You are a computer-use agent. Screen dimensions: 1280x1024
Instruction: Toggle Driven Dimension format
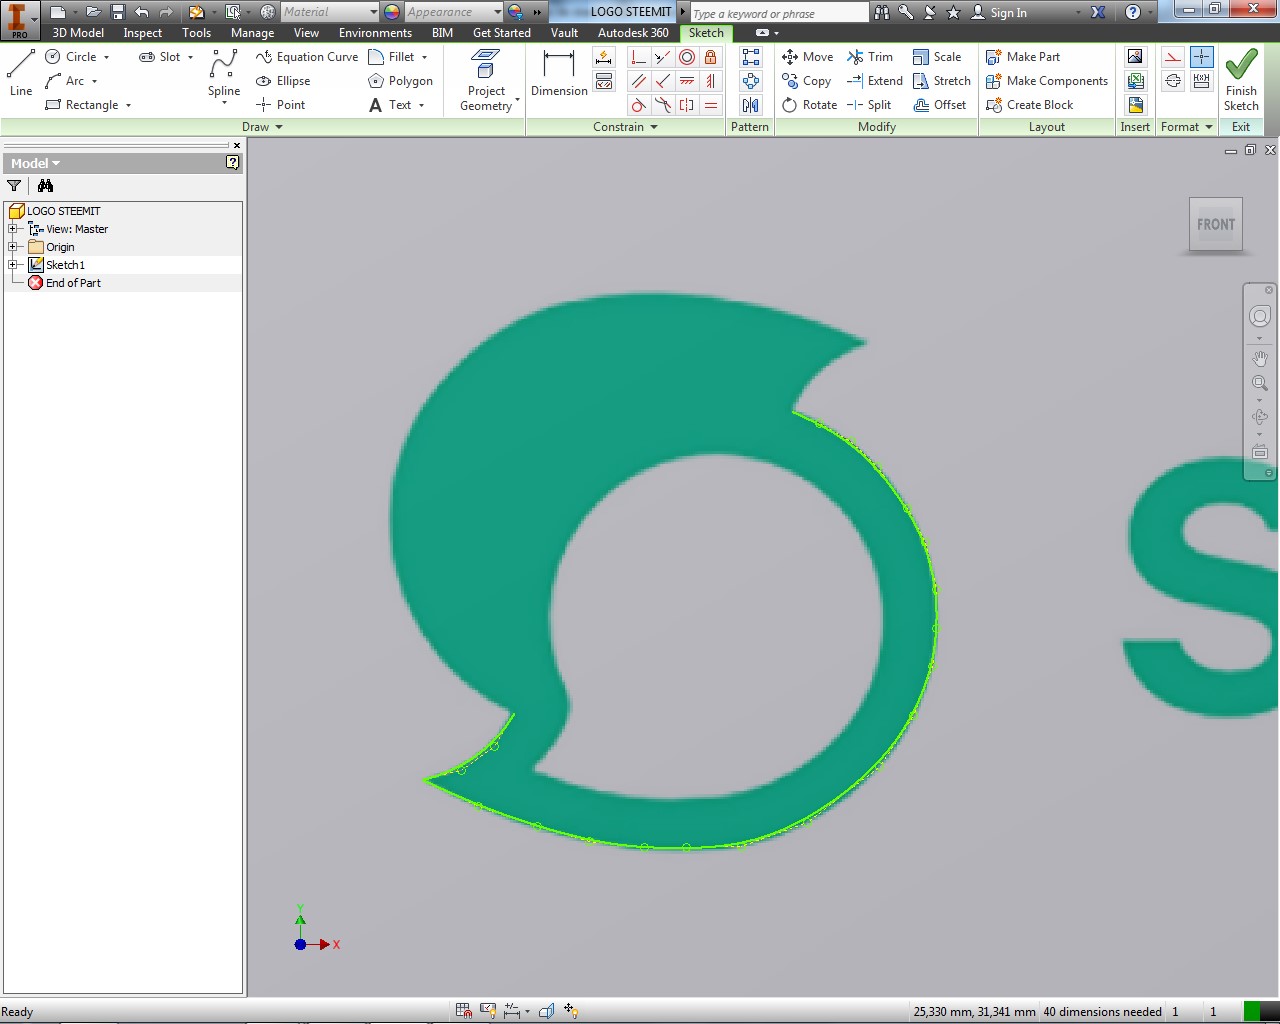click(x=1202, y=81)
